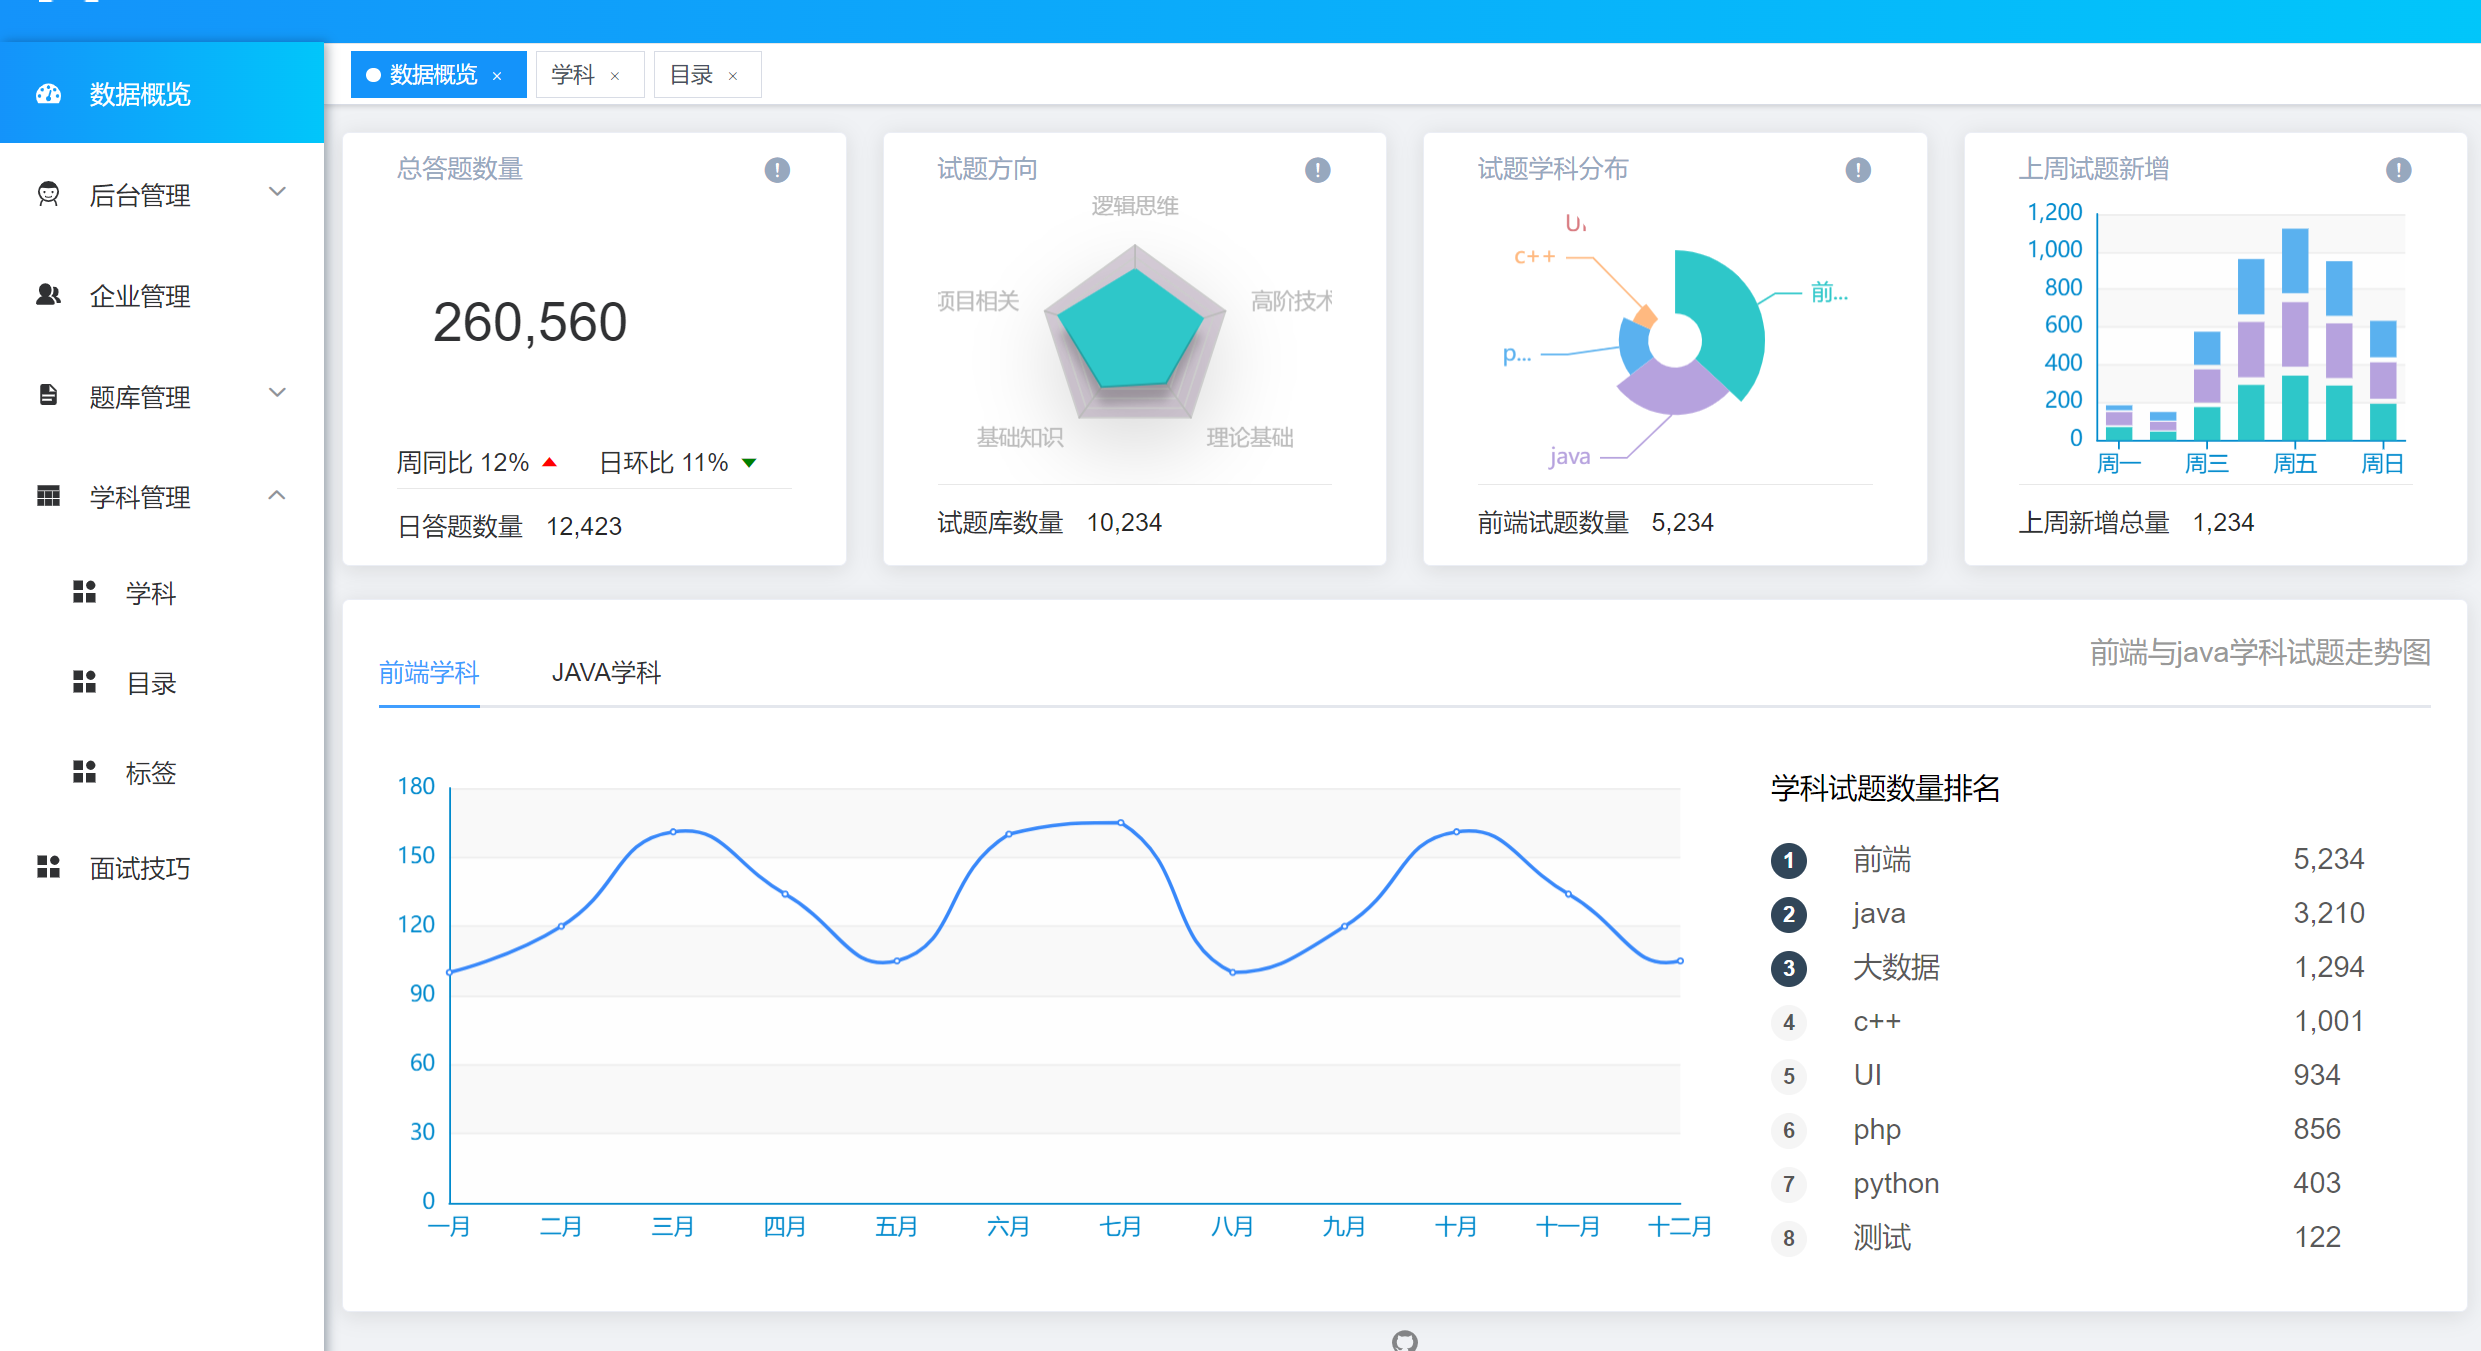The height and width of the screenshot is (1351, 2481).
Task: Expand the 题库管理 chevron
Action: click(x=278, y=393)
